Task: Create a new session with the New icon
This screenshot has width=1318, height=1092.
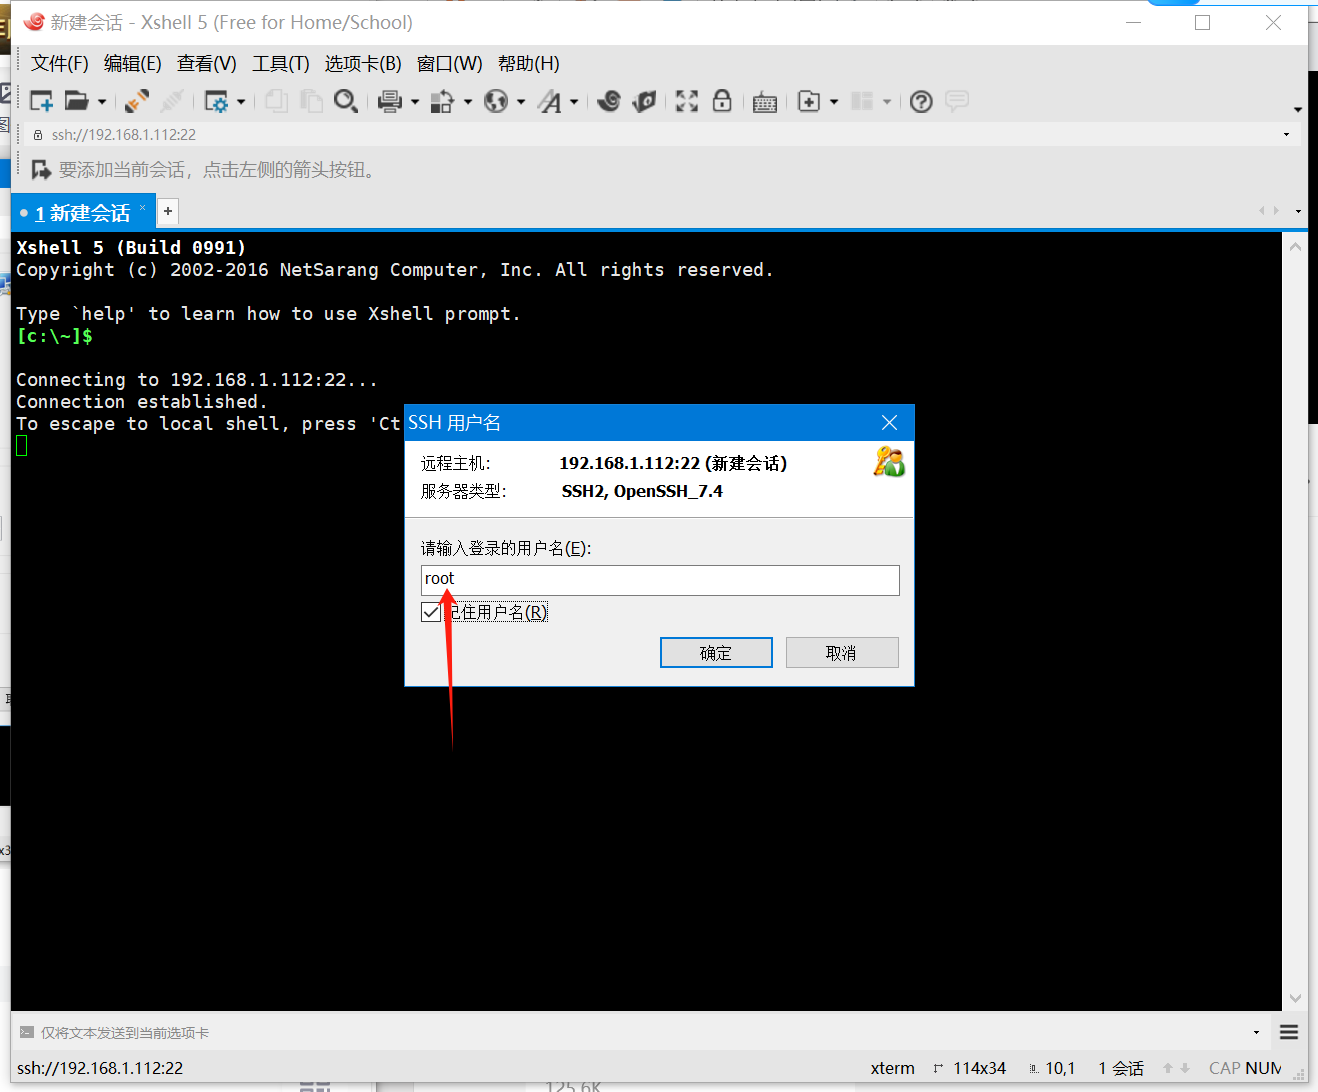Action: pos(41,100)
